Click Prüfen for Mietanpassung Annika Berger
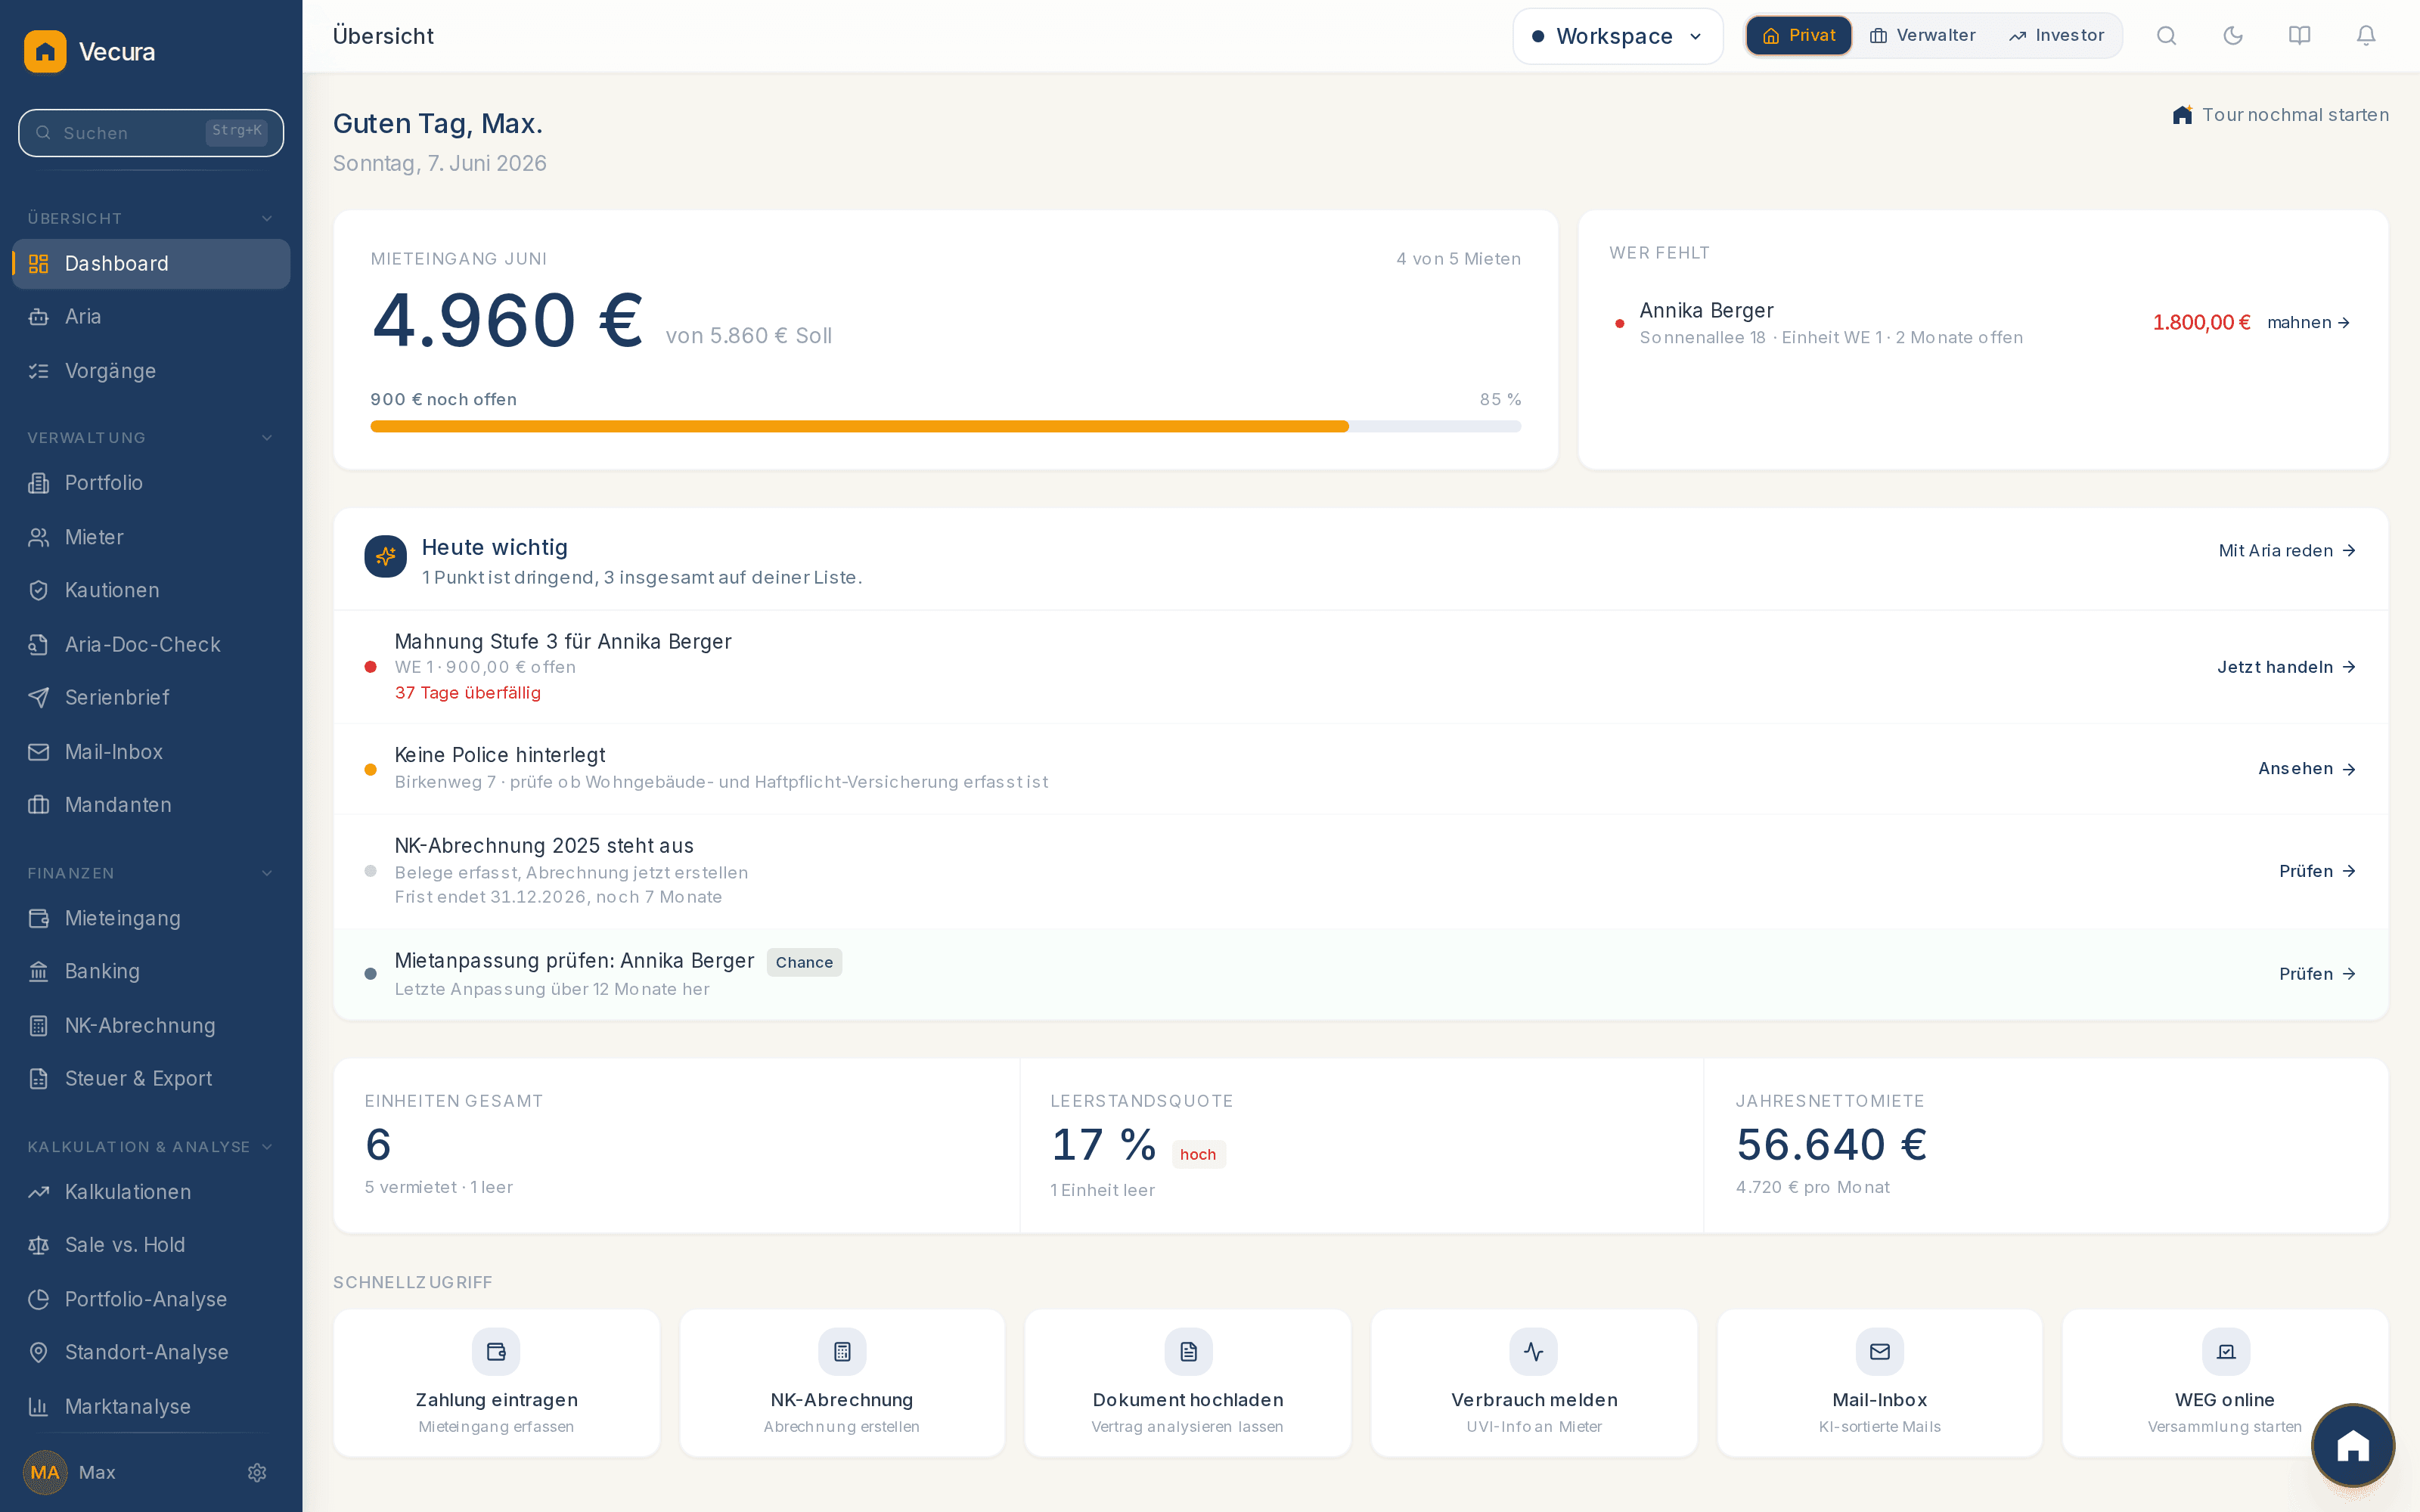Image resolution: width=2420 pixels, height=1512 pixels. pos(2317,974)
